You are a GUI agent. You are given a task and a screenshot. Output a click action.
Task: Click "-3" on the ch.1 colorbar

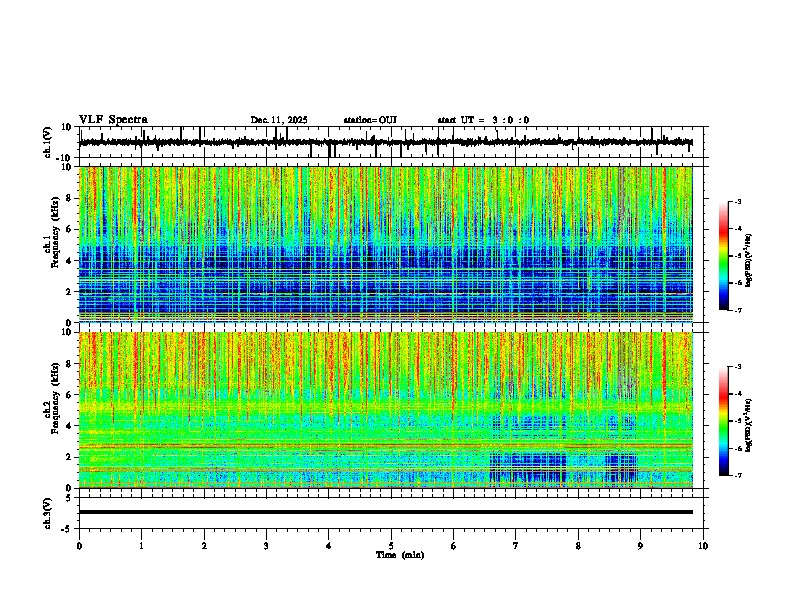pyautogui.click(x=738, y=202)
